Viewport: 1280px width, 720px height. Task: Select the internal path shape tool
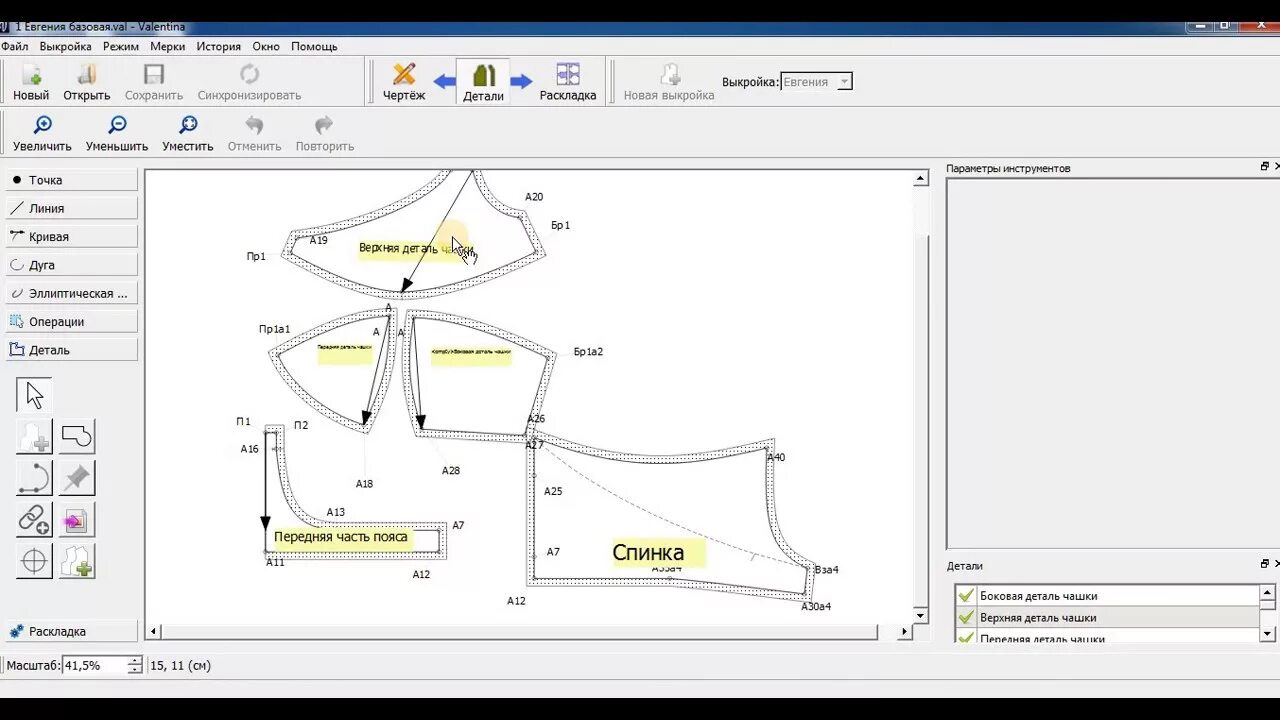click(x=77, y=437)
